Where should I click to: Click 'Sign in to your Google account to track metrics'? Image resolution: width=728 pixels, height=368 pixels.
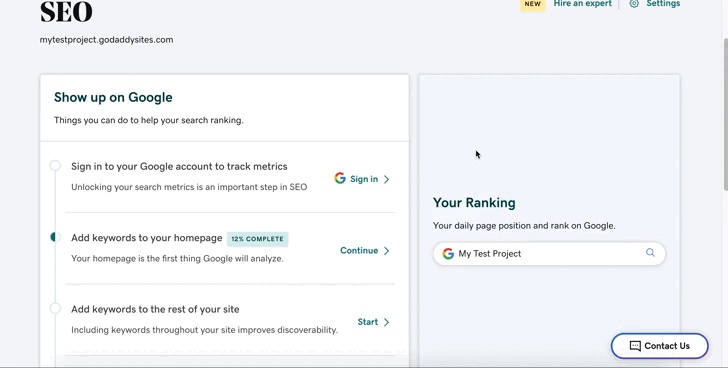179,167
